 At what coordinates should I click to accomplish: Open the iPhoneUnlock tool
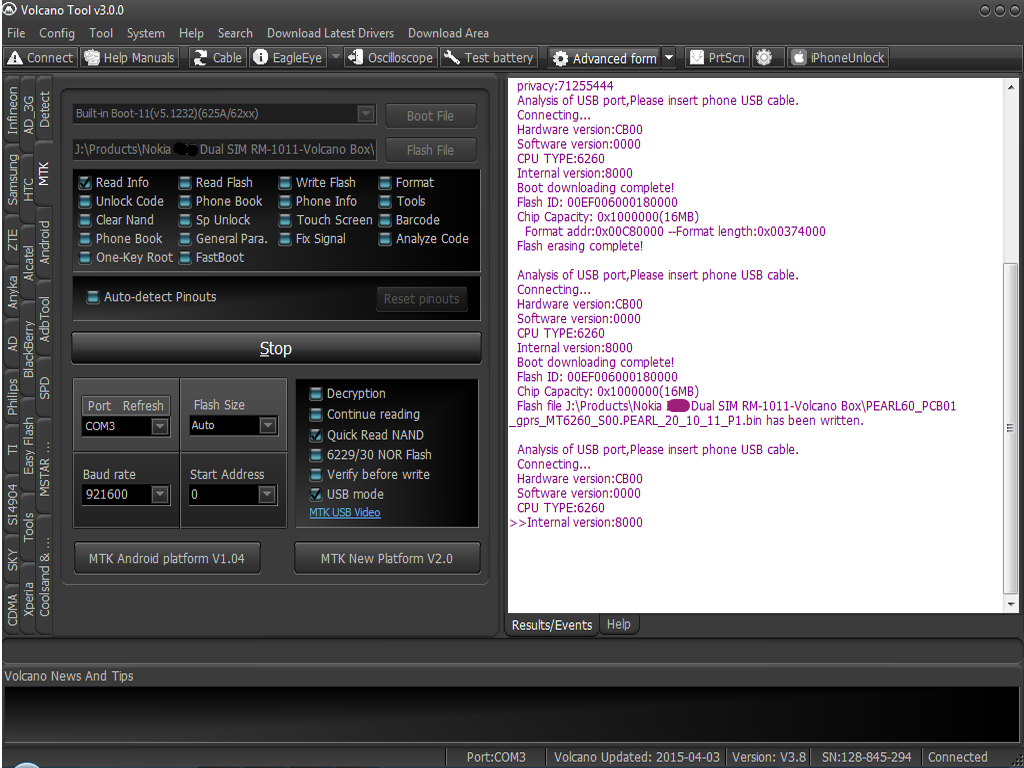[x=837, y=57]
